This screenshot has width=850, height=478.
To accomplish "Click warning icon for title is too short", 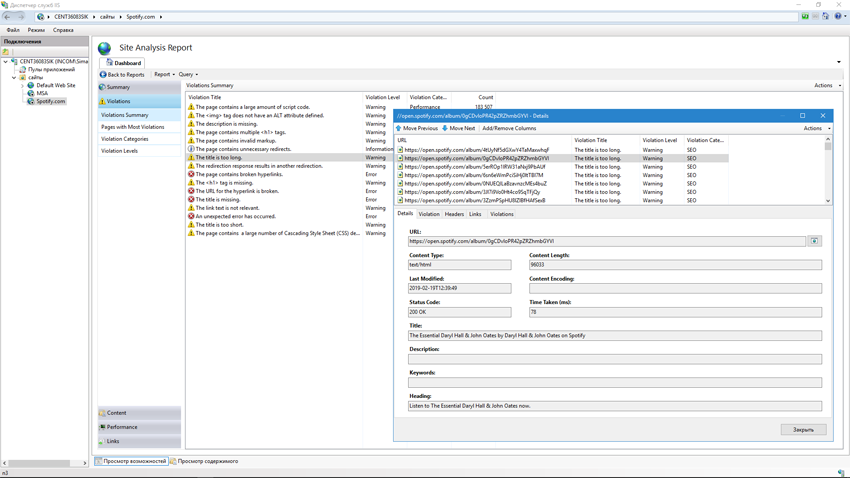I will pos(191,225).
